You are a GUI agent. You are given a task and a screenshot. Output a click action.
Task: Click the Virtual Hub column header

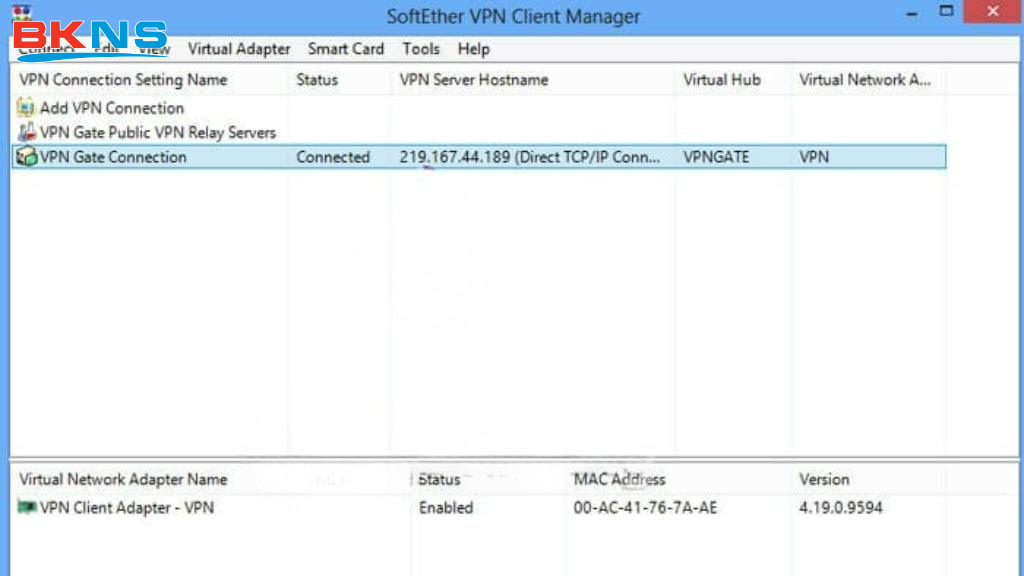[722, 80]
